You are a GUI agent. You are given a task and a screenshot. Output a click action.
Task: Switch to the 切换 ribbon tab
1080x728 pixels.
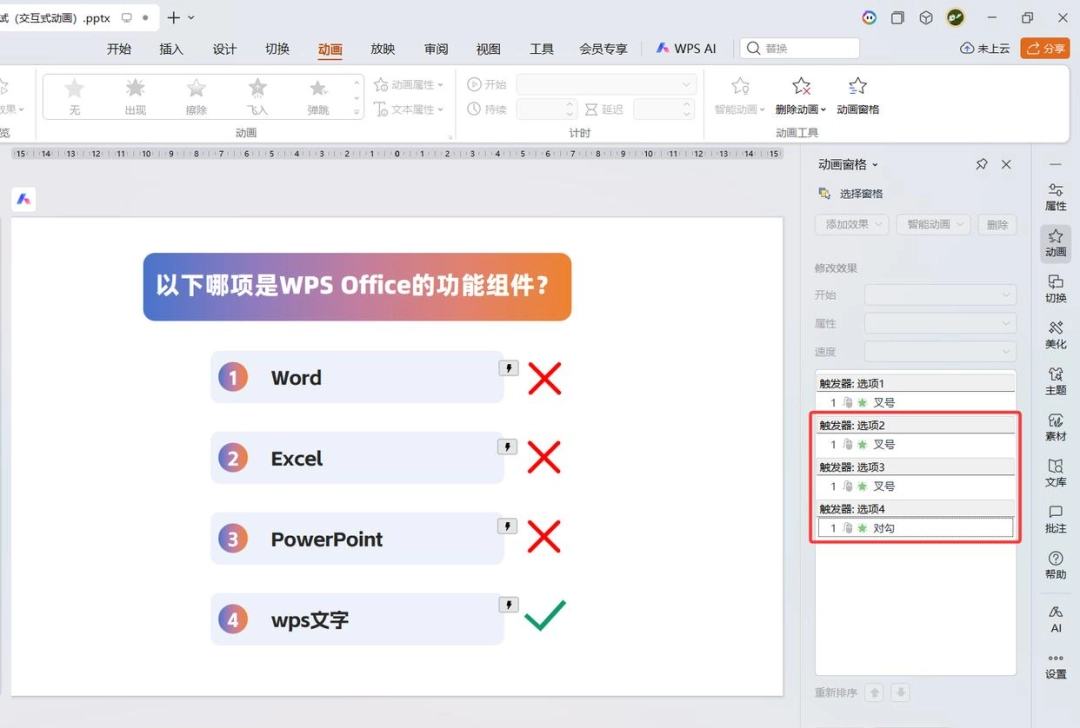click(277, 49)
